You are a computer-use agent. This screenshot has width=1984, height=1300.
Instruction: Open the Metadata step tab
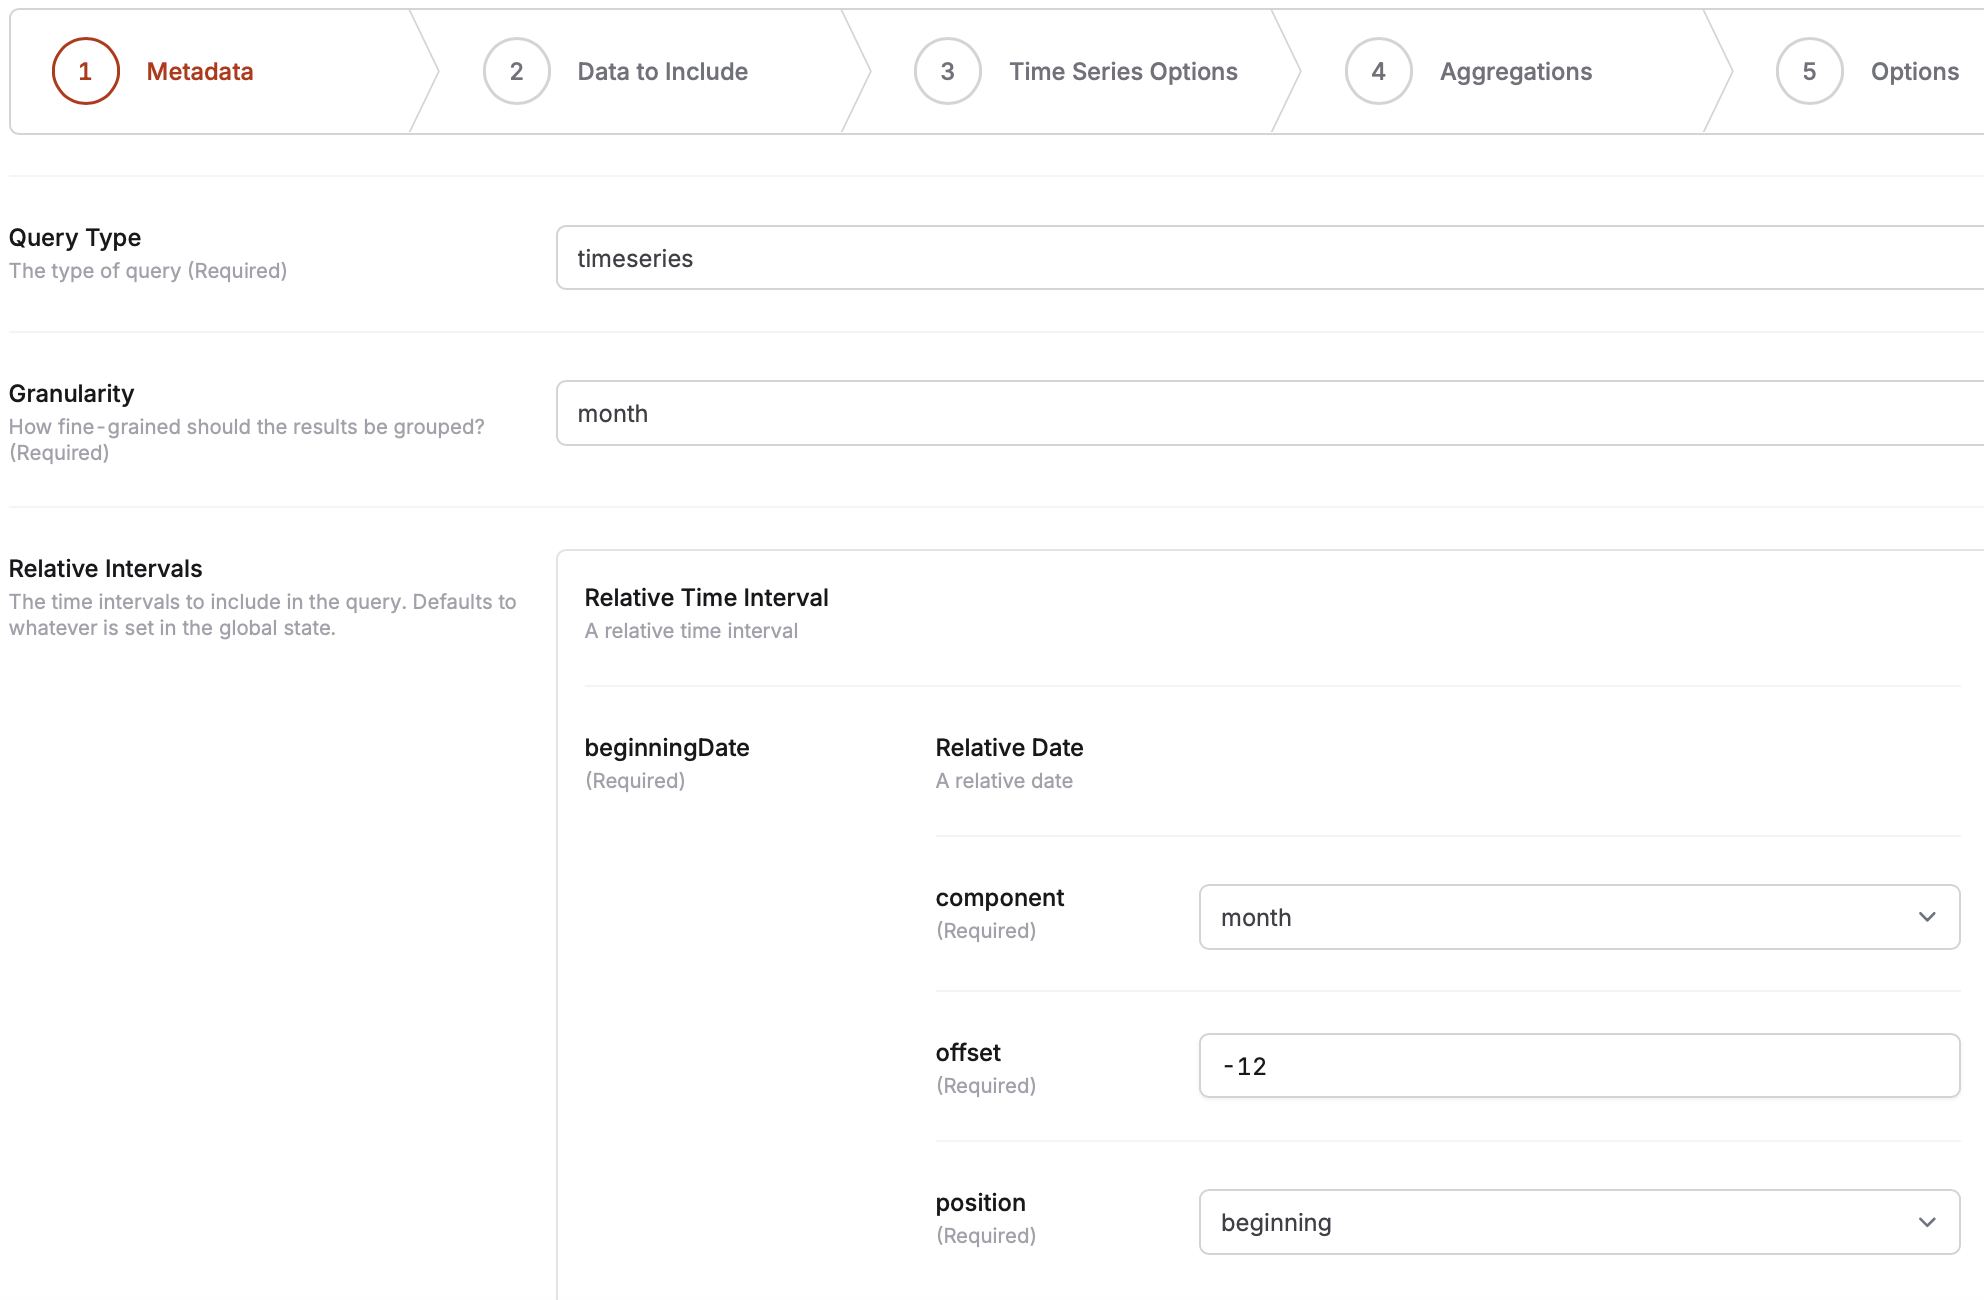tap(199, 71)
